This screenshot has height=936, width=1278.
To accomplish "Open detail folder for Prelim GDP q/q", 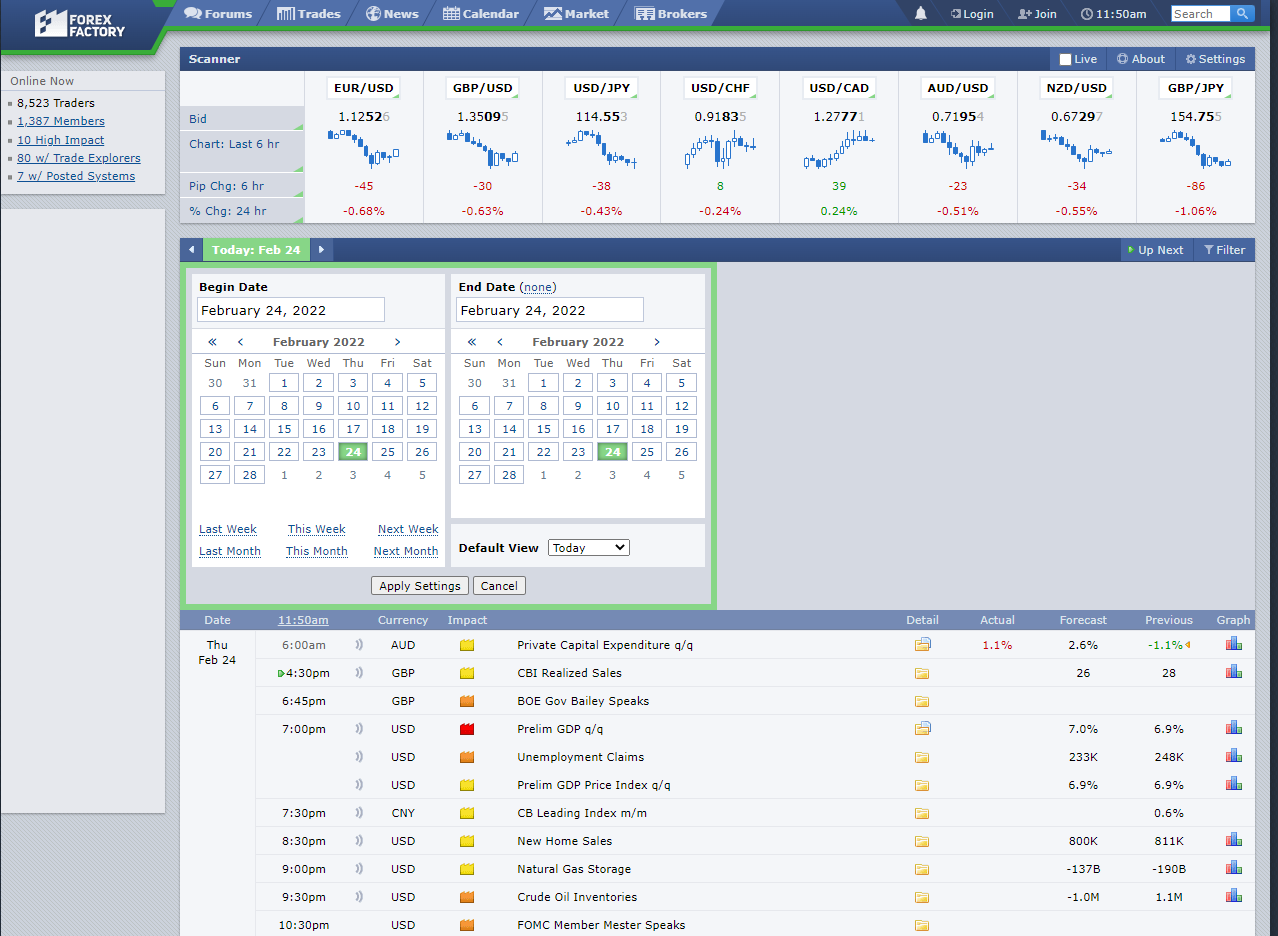I will coord(922,729).
